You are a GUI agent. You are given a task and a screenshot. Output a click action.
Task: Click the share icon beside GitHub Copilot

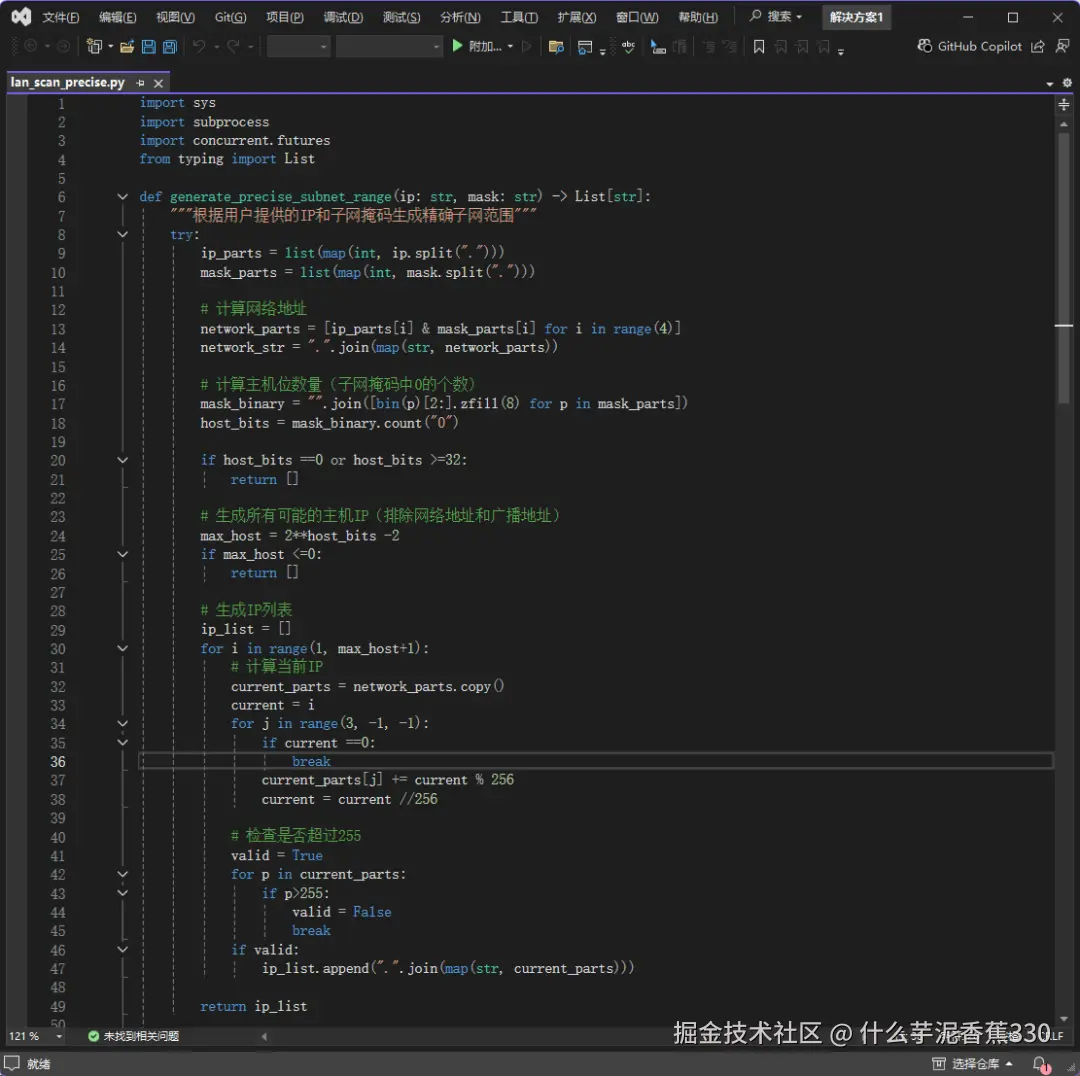click(x=1037, y=46)
